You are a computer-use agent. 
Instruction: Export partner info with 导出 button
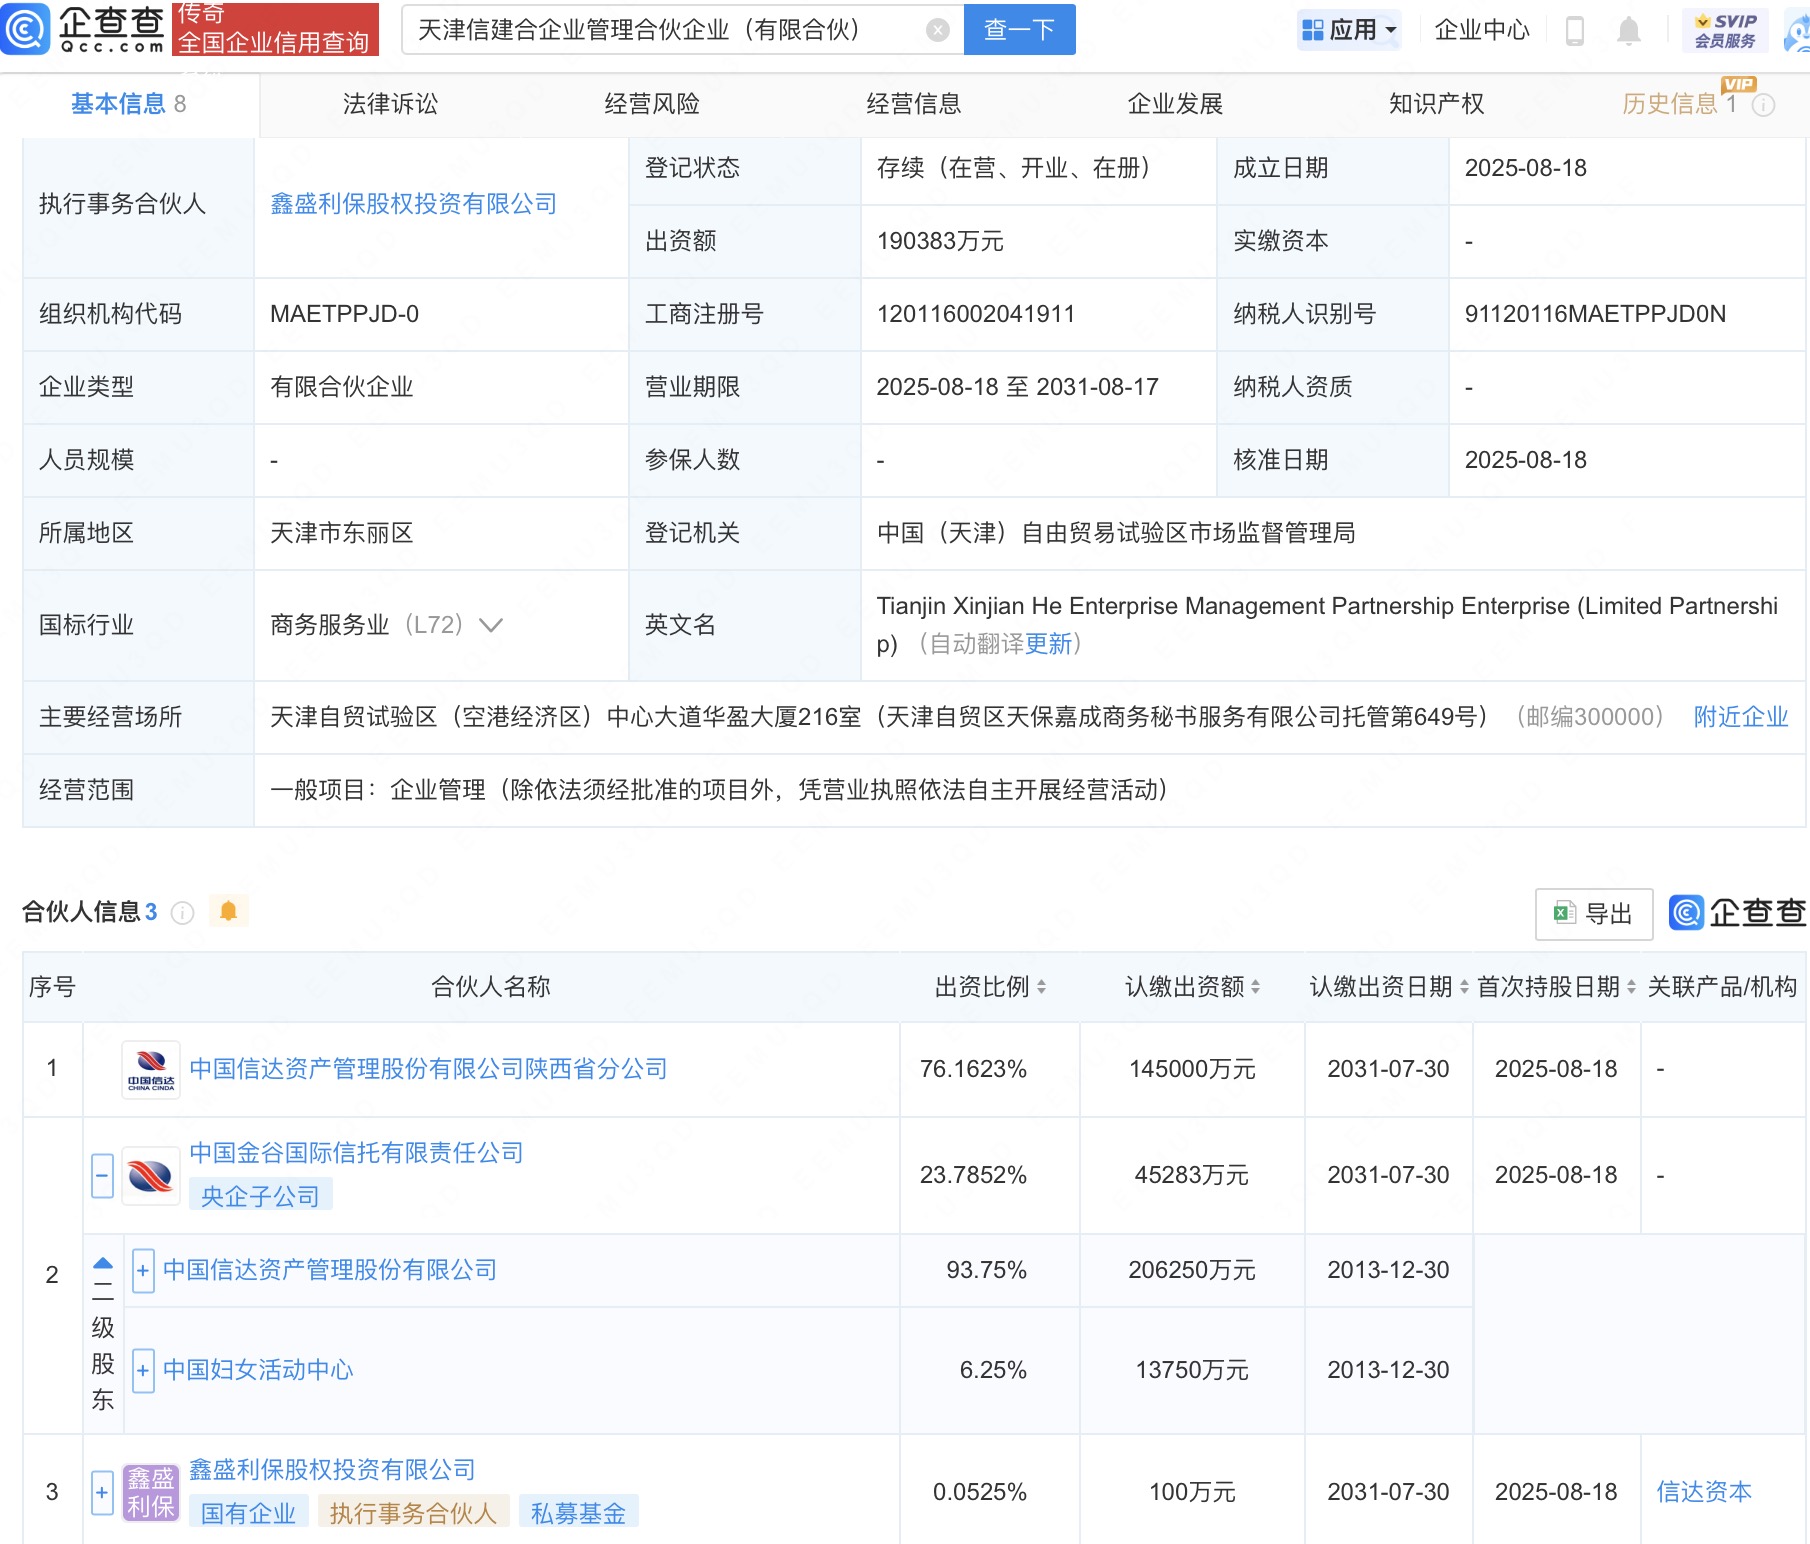1594,914
